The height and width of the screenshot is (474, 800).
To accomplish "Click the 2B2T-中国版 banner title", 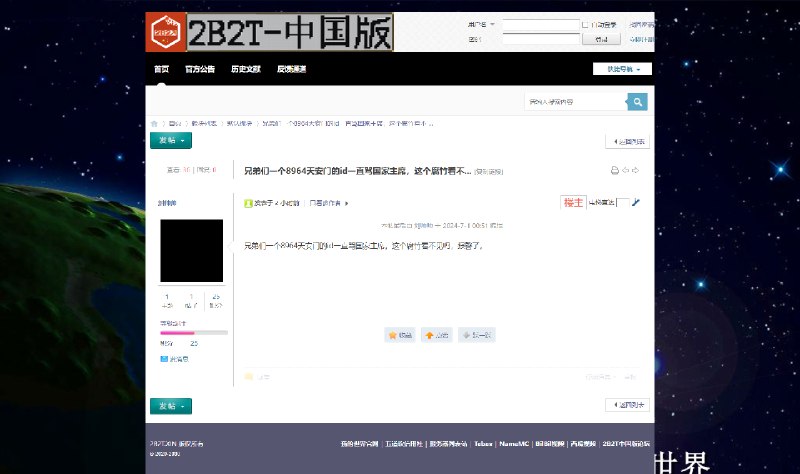I will point(290,32).
